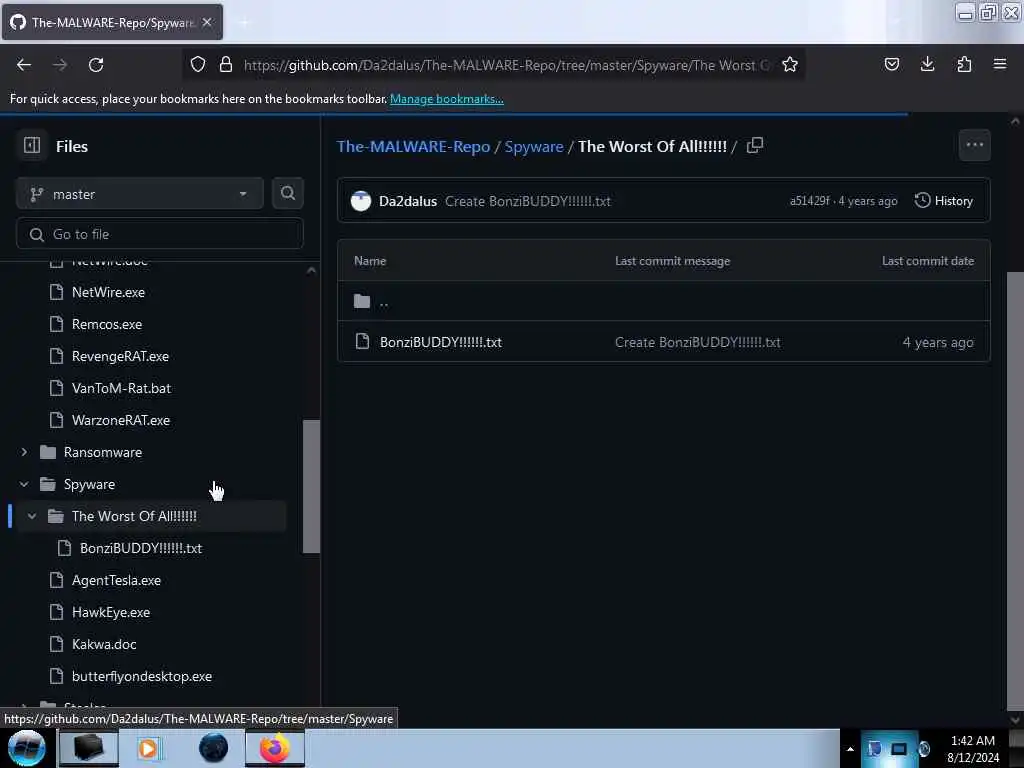Image resolution: width=1024 pixels, height=768 pixels.
Task: Select AgentTesla.exe in file tree
Action: click(116, 580)
